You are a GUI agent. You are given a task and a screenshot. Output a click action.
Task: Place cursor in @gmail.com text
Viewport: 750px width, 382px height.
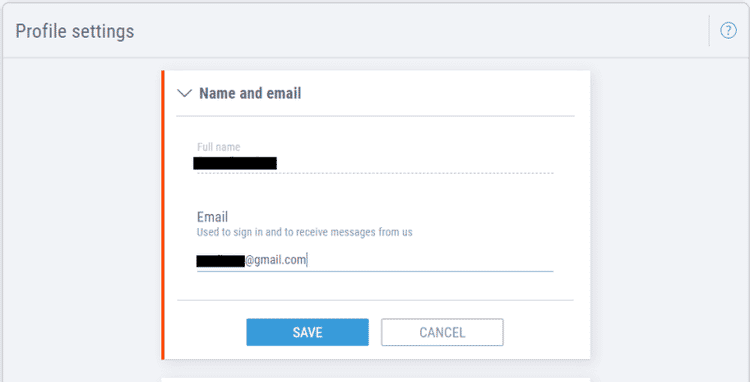point(276,261)
